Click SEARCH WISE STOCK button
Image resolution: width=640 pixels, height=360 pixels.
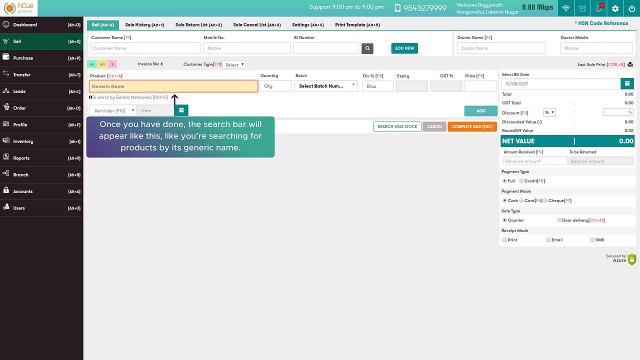coord(397,127)
